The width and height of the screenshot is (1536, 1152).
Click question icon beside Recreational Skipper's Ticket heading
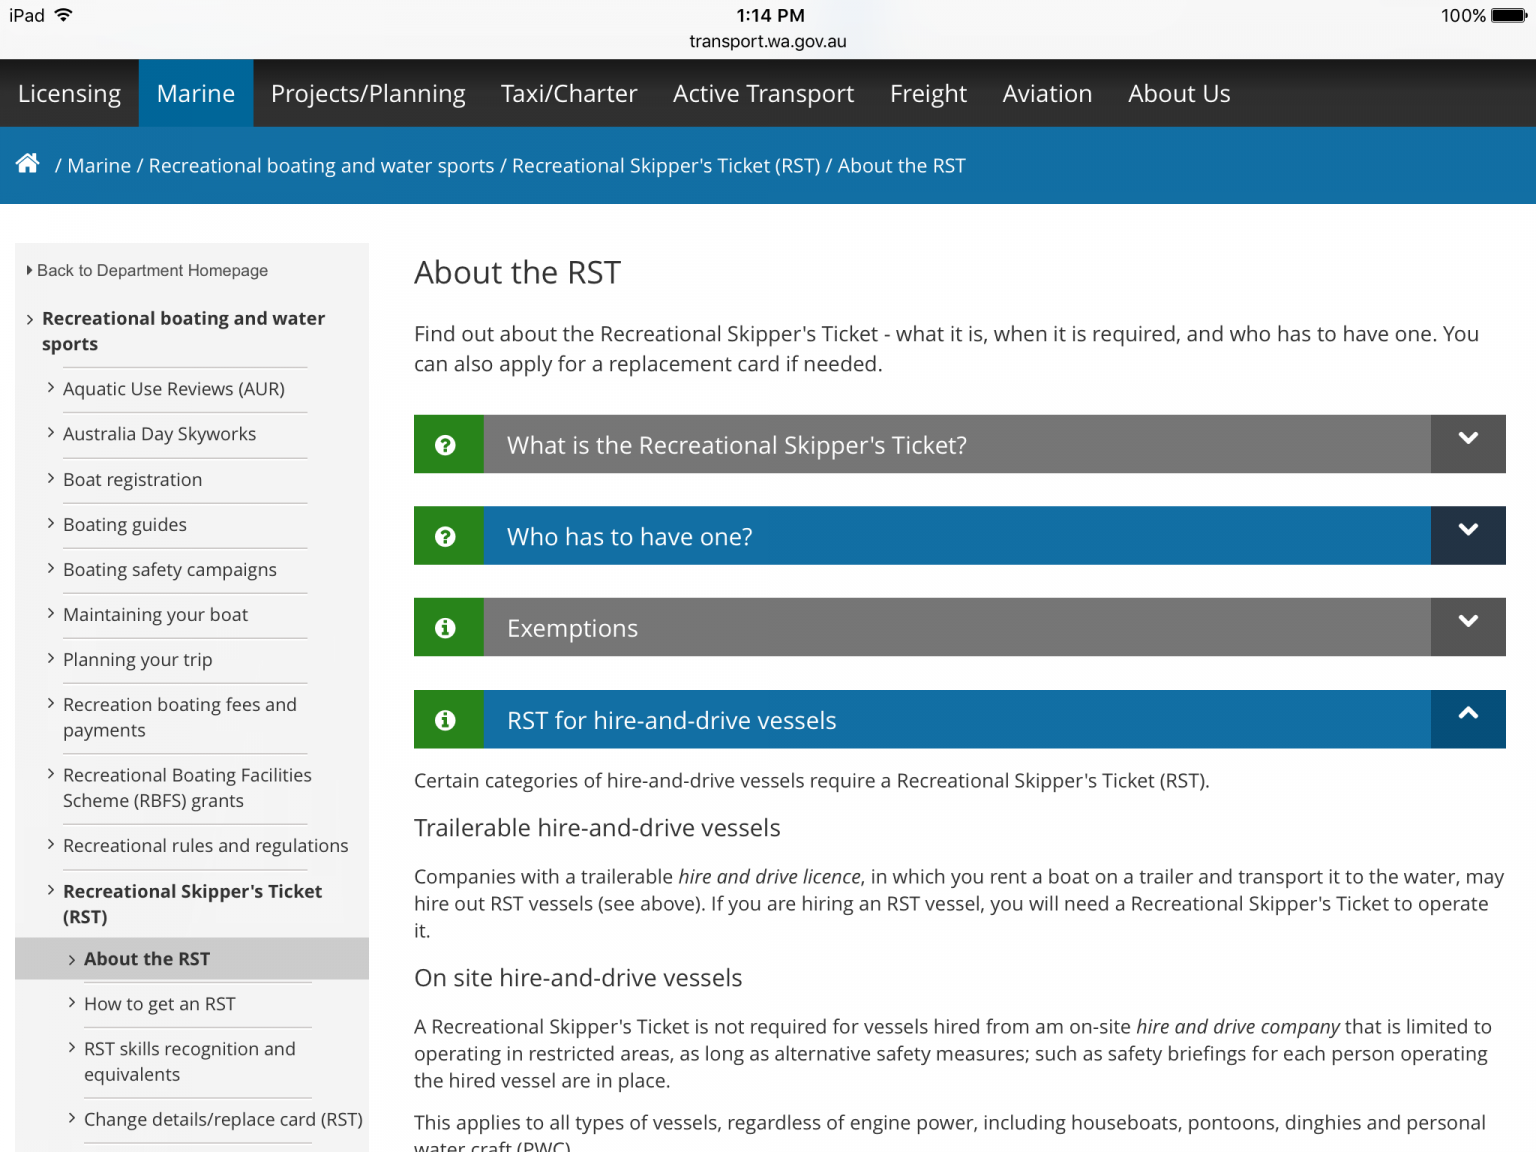446,445
